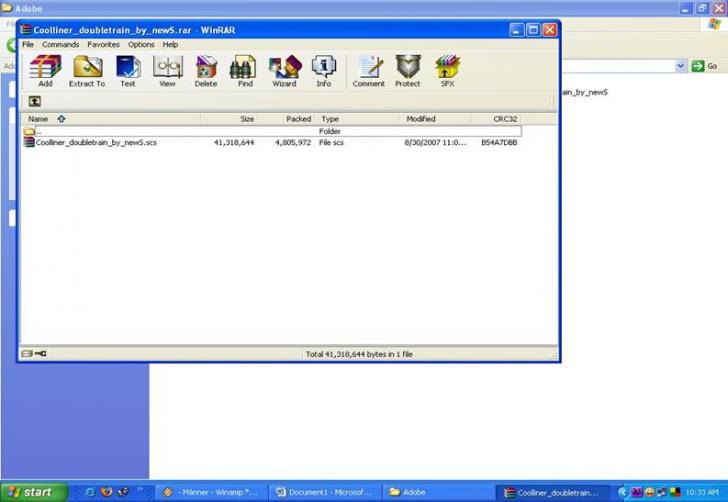The width and height of the screenshot is (728, 502).
Task: Open the Find binoculars tool
Action: [x=245, y=70]
